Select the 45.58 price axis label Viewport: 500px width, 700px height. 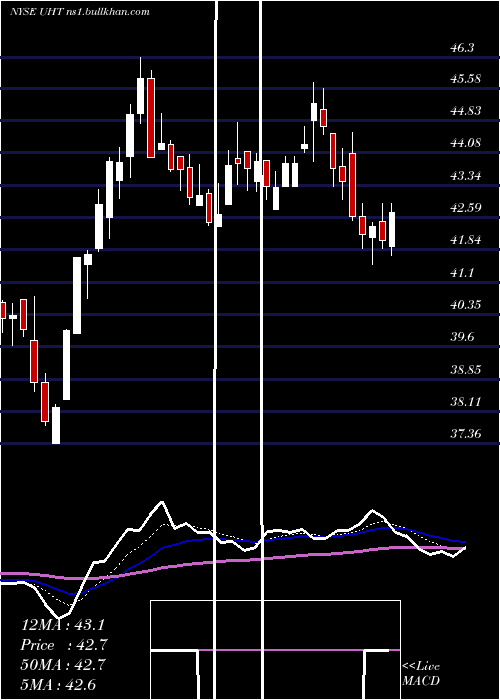coord(466,79)
